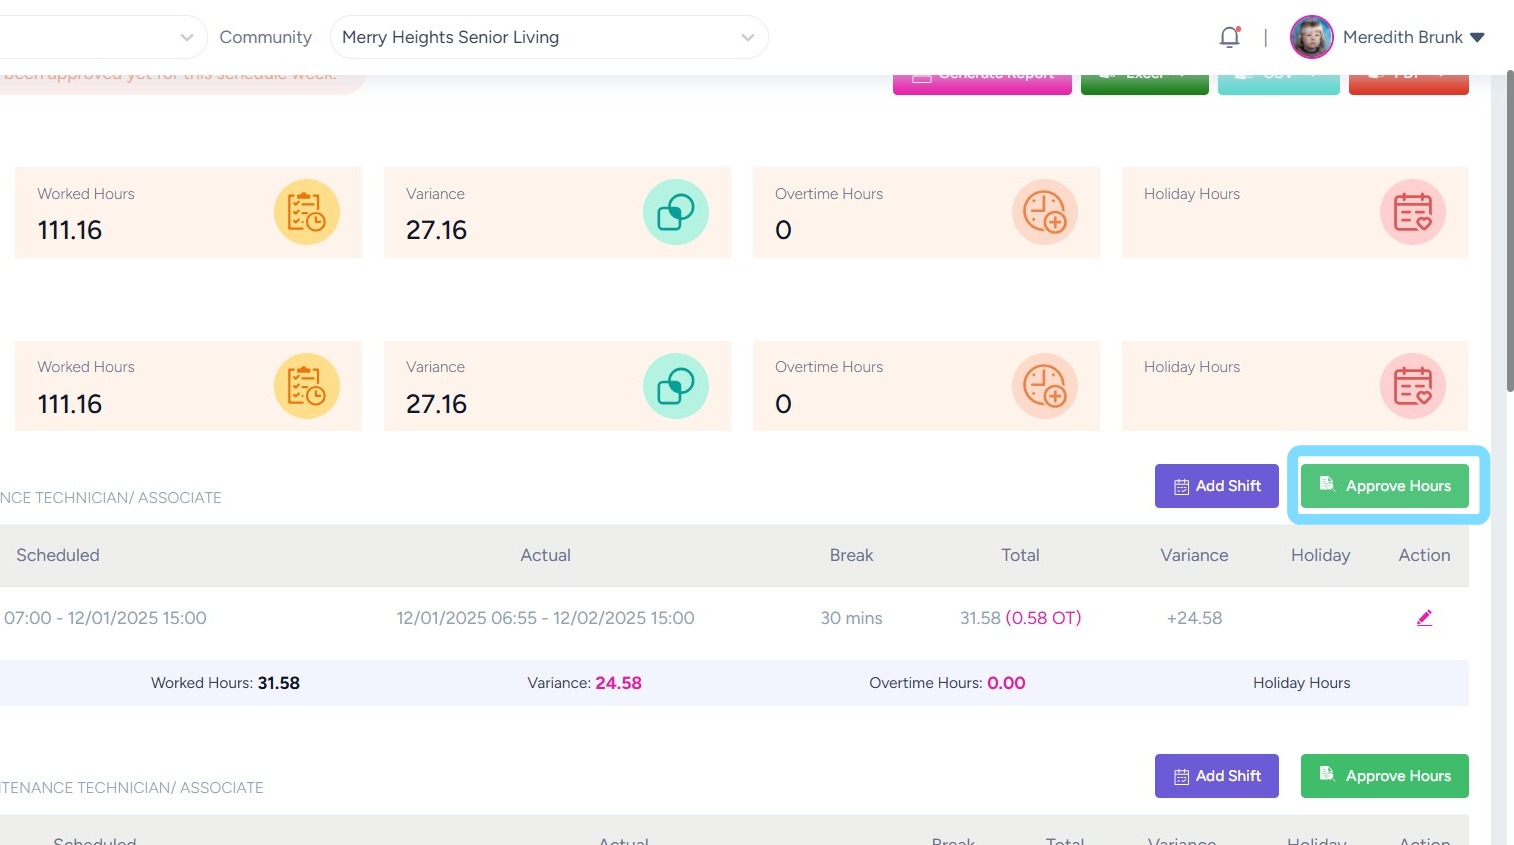This screenshot has height=845, width=1514.
Task: Expand the partially hidden dropdown left of Community
Action: [186, 37]
